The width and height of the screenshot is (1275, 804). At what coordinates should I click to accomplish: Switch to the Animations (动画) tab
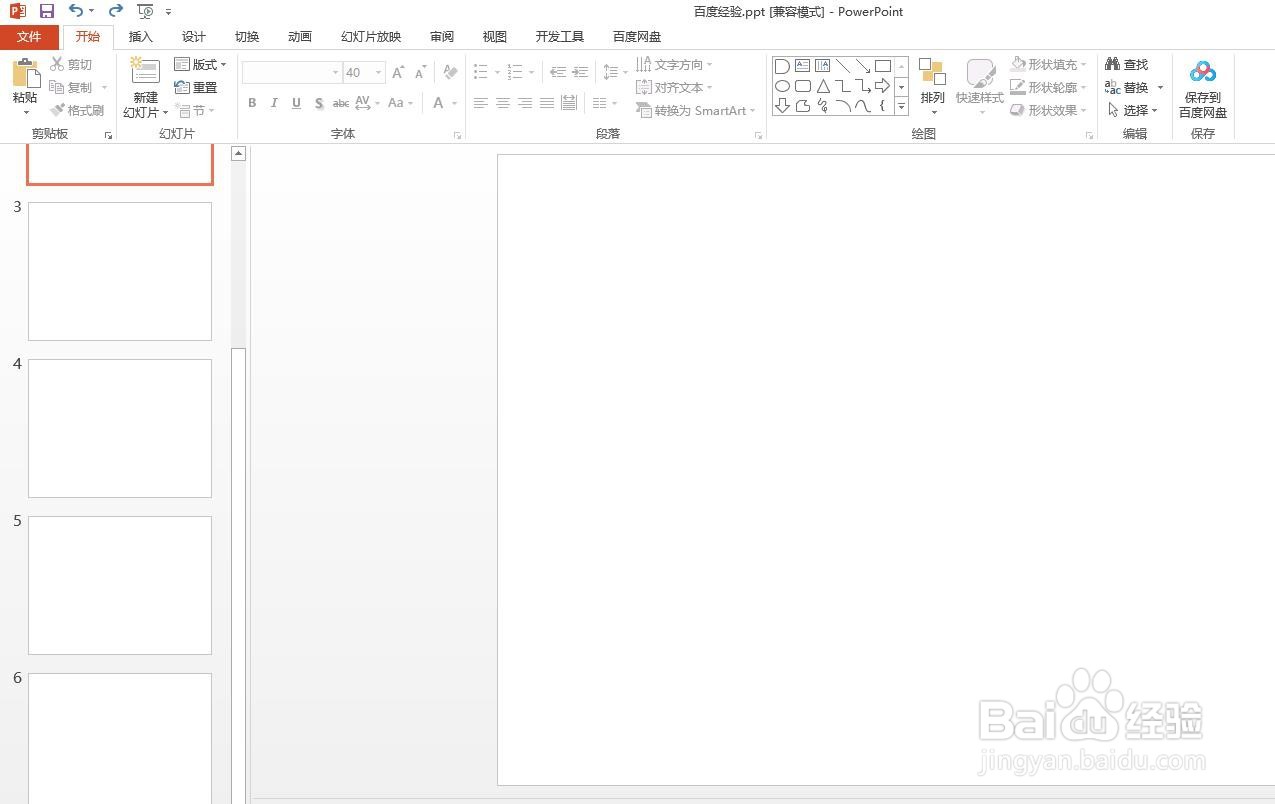pyautogui.click(x=300, y=37)
